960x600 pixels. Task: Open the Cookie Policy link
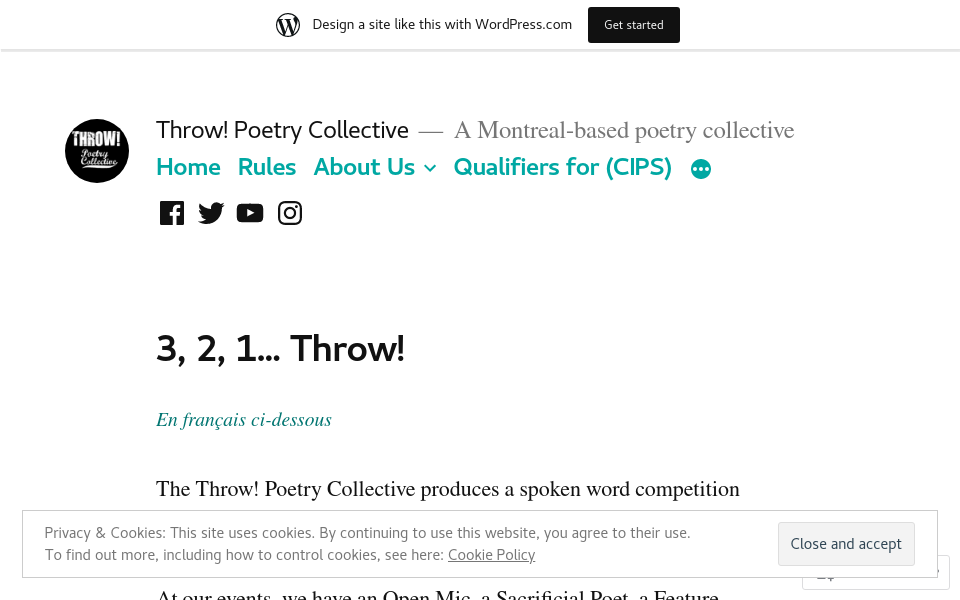coord(491,554)
